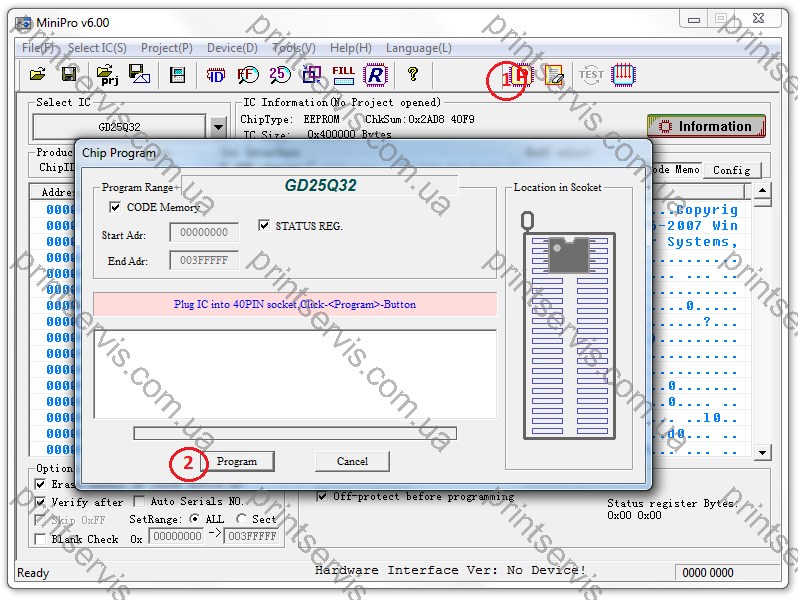The width and height of the screenshot is (798, 600).
Task: Click the 'ChkSum:0x2AD8 40F9' text
Action: pyautogui.click(x=420, y=119)
